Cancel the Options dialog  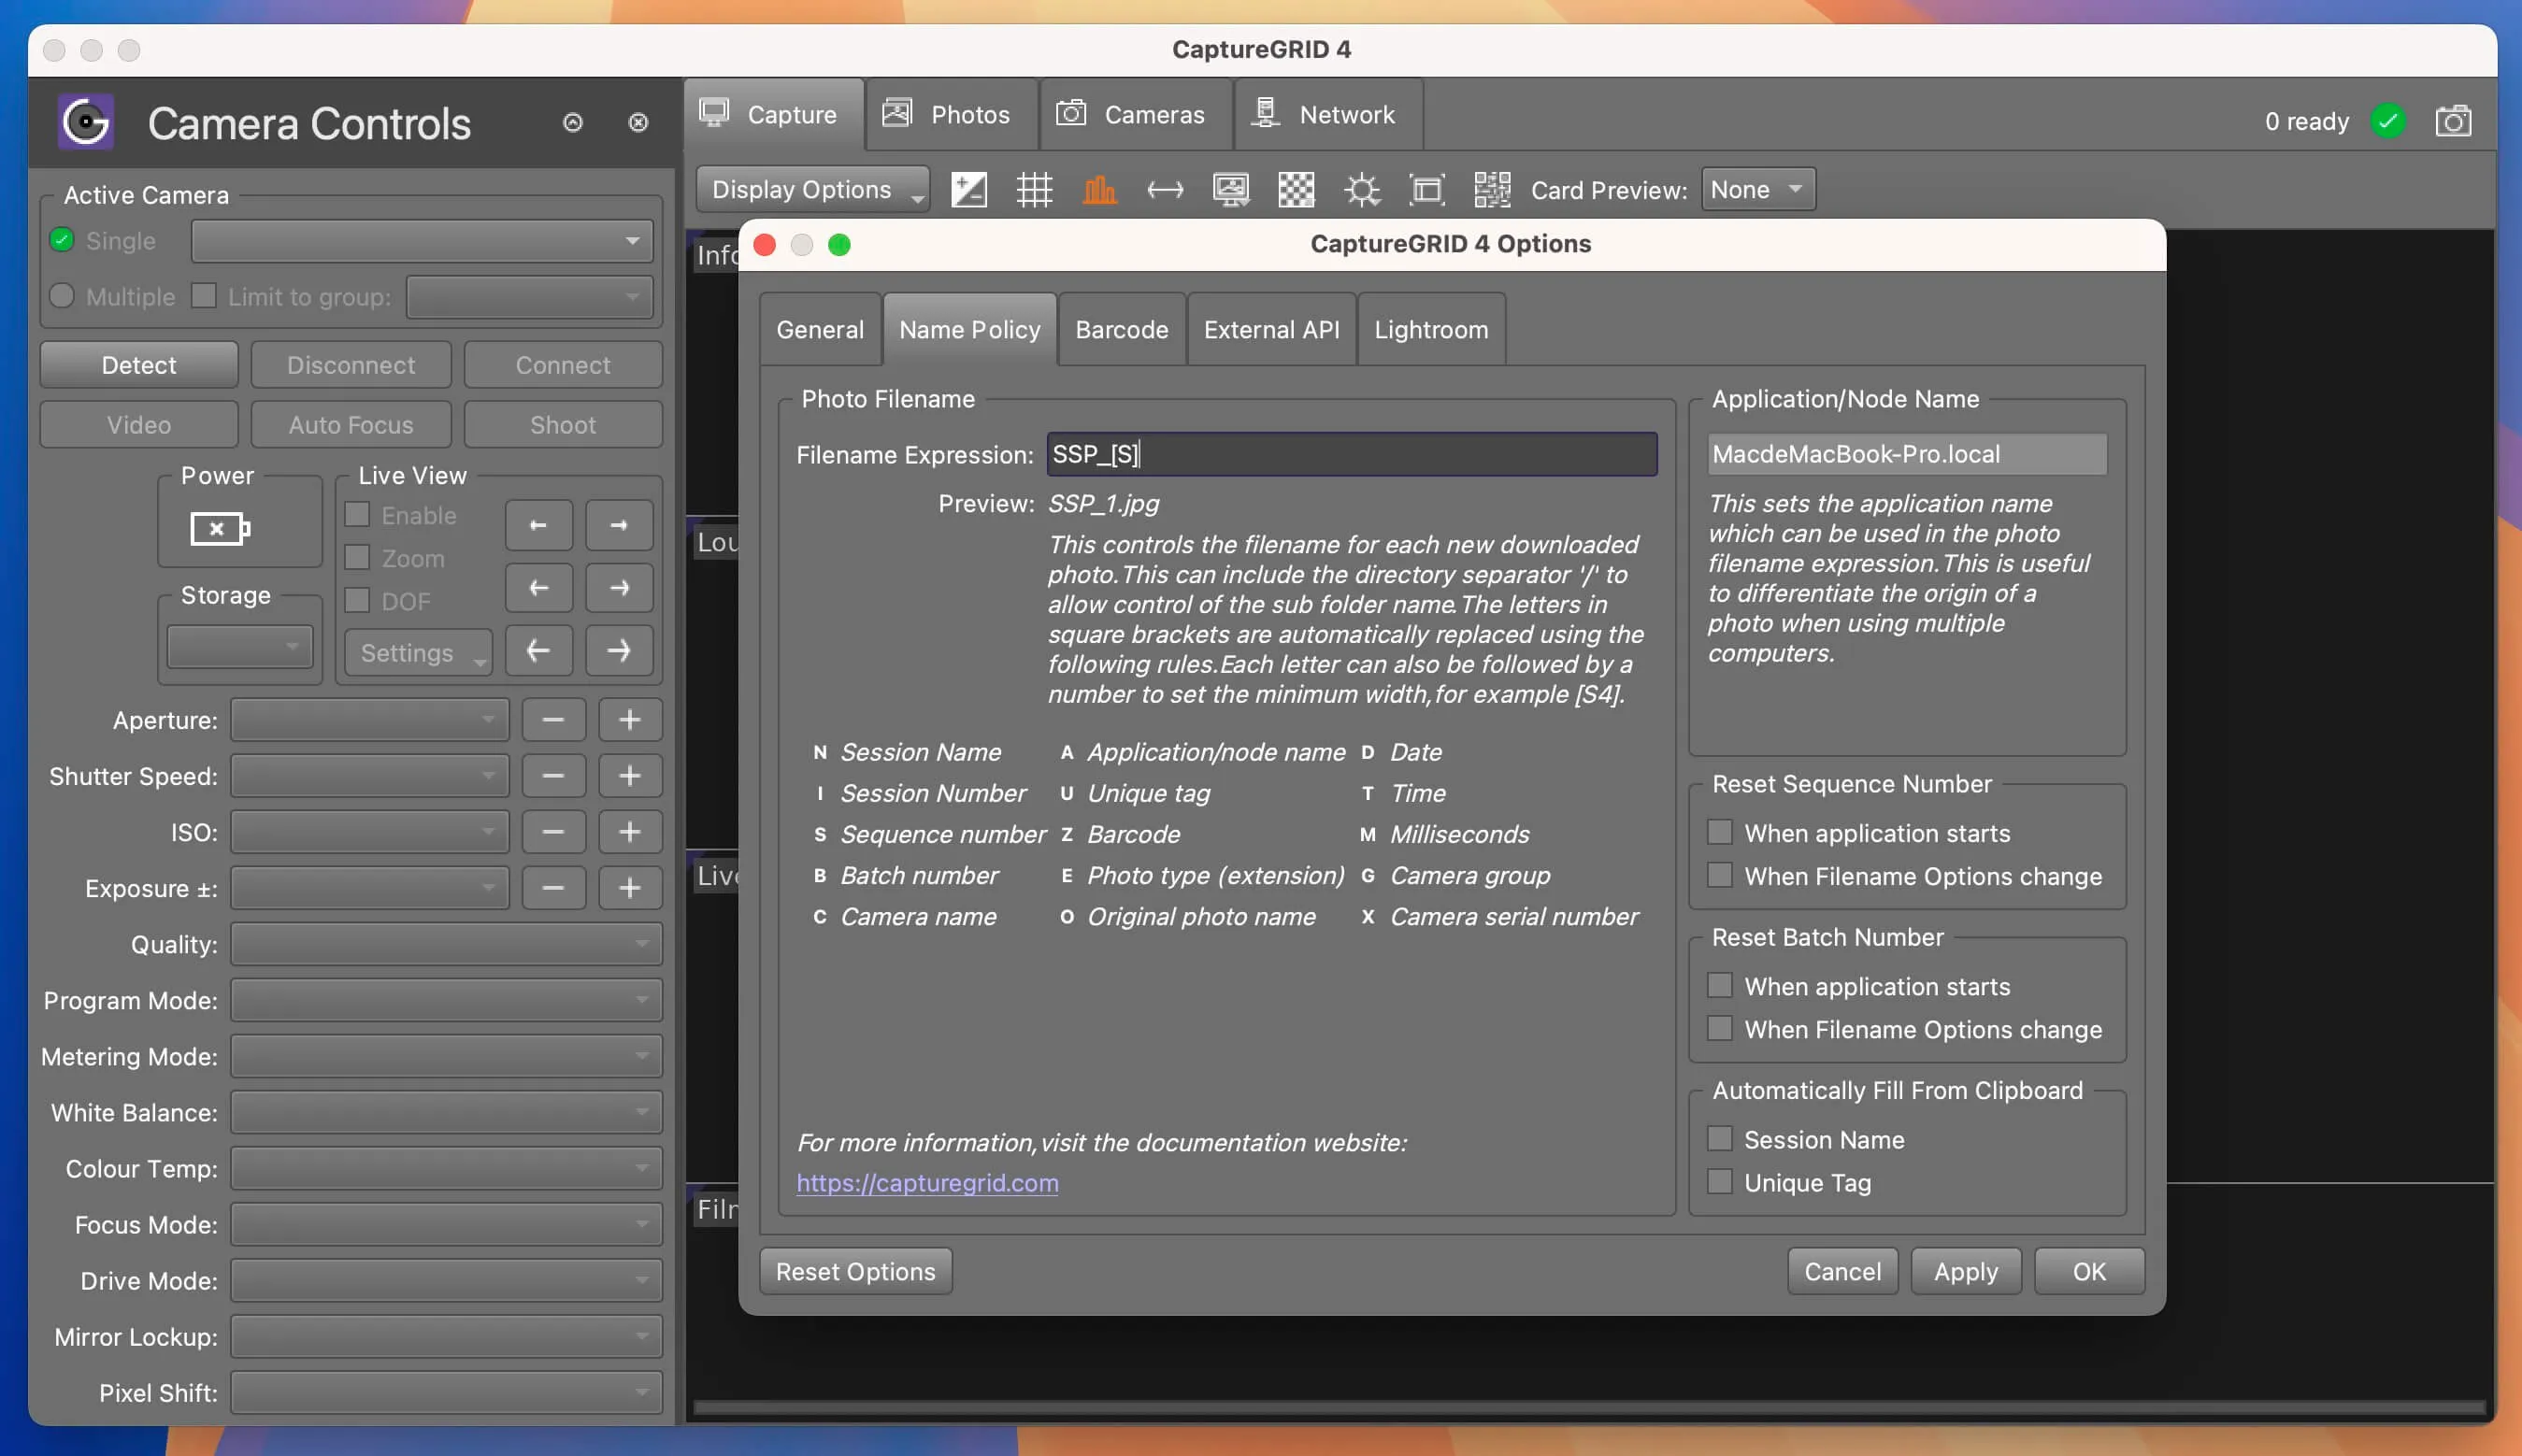[x=1842, y=1271]
